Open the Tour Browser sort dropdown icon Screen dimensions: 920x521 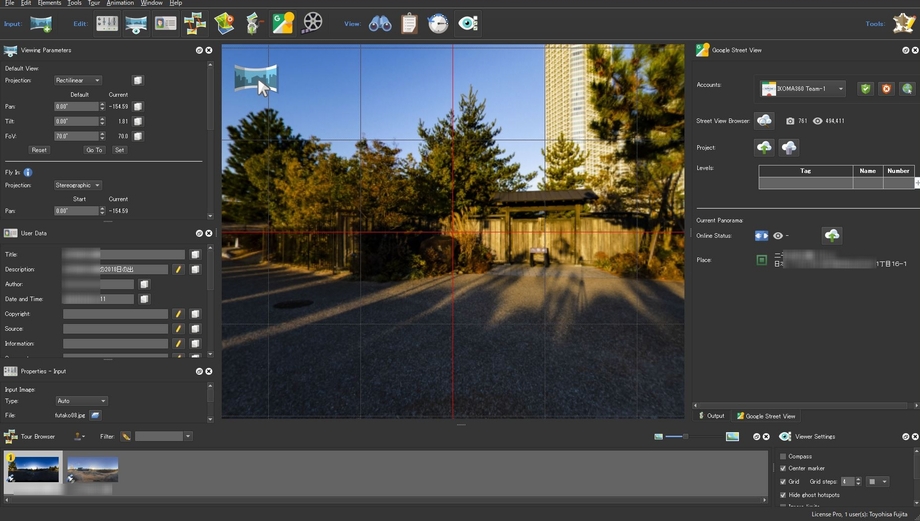tap(79, 437)
